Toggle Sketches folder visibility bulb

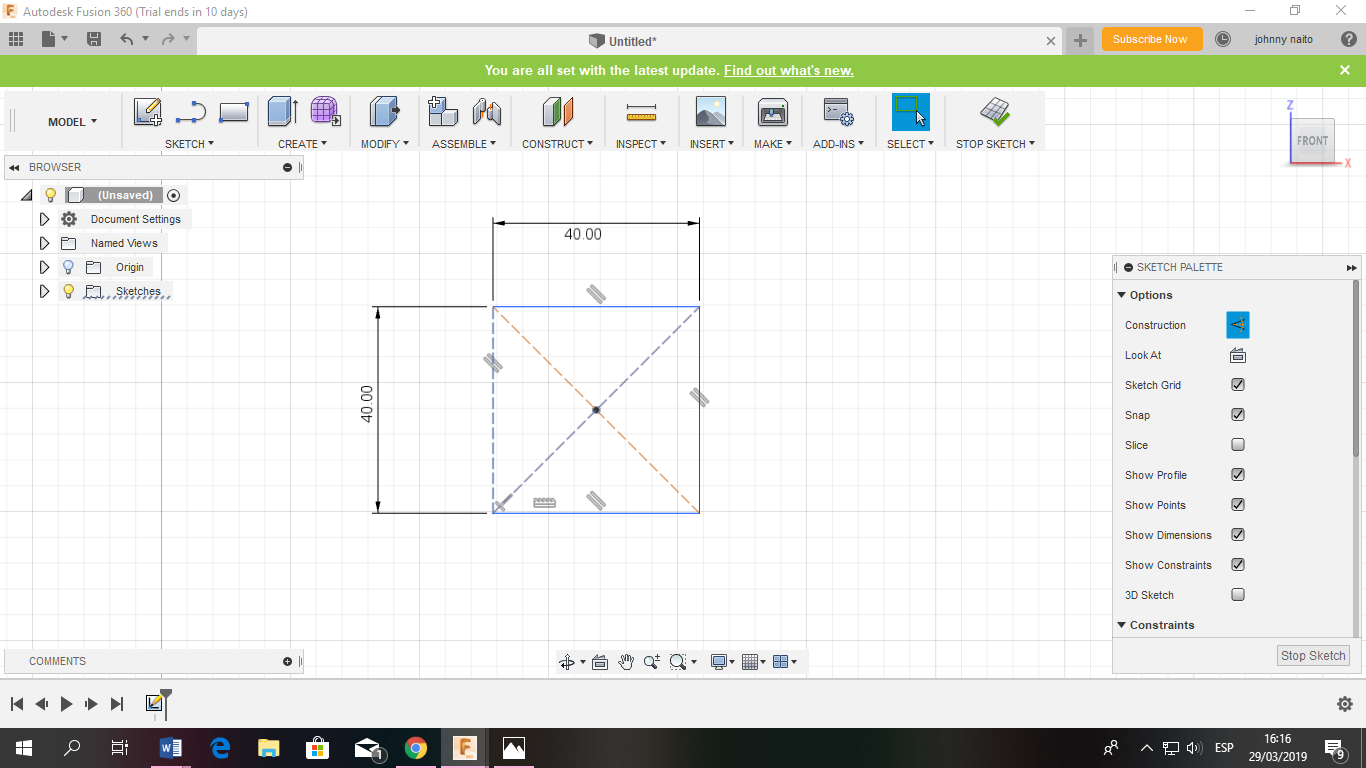pyautogui.click(x=68, y=291)
